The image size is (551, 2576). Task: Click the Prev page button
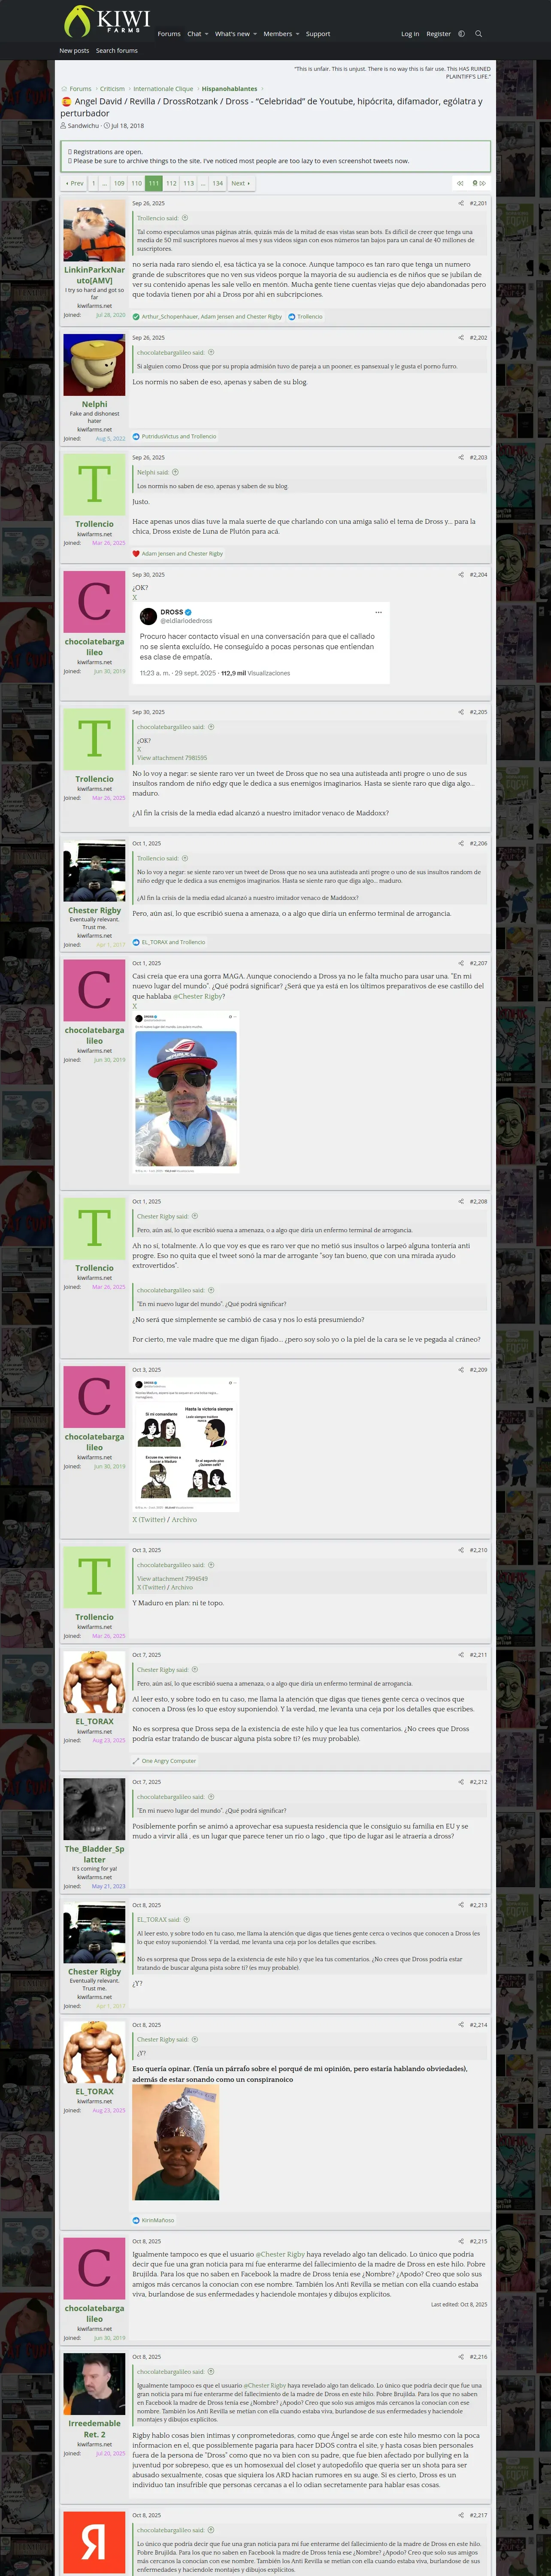click(x=75, y=183)
